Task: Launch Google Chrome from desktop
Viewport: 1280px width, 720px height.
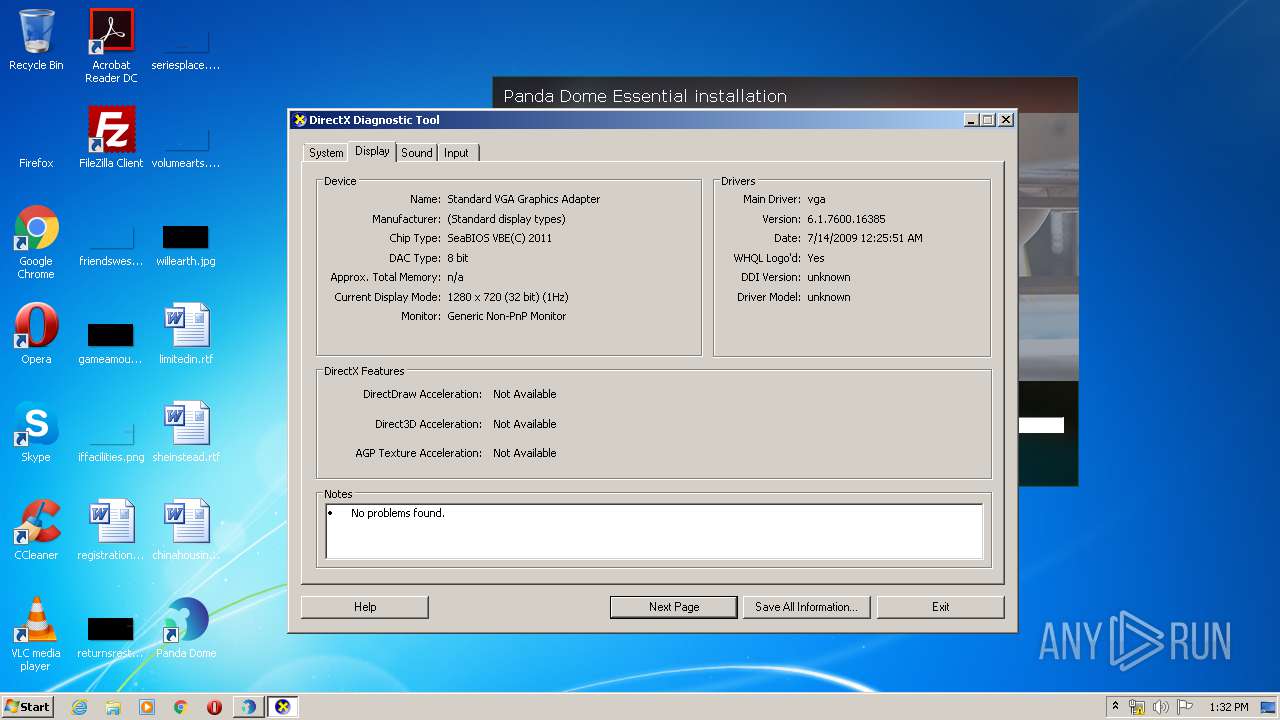Action: [x=36, y=242]
